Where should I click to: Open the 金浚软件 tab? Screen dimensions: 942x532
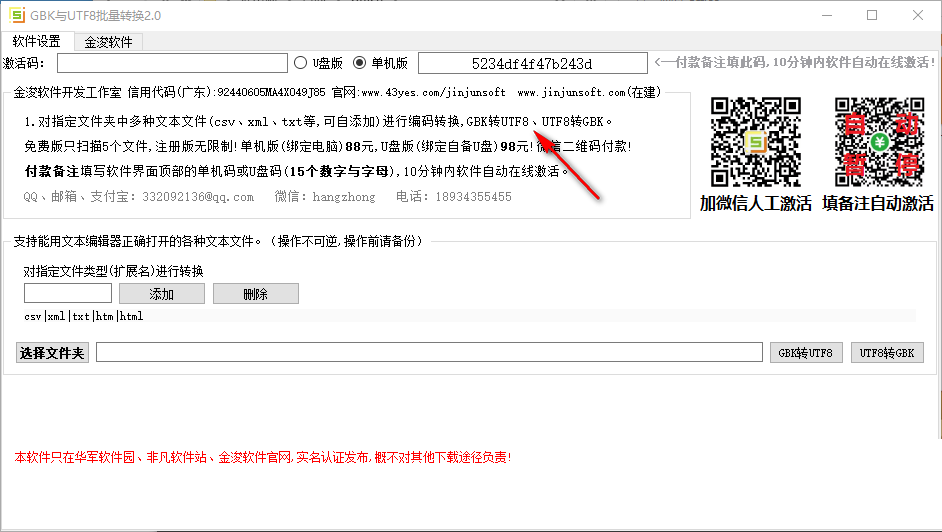(x=108, y=42)
